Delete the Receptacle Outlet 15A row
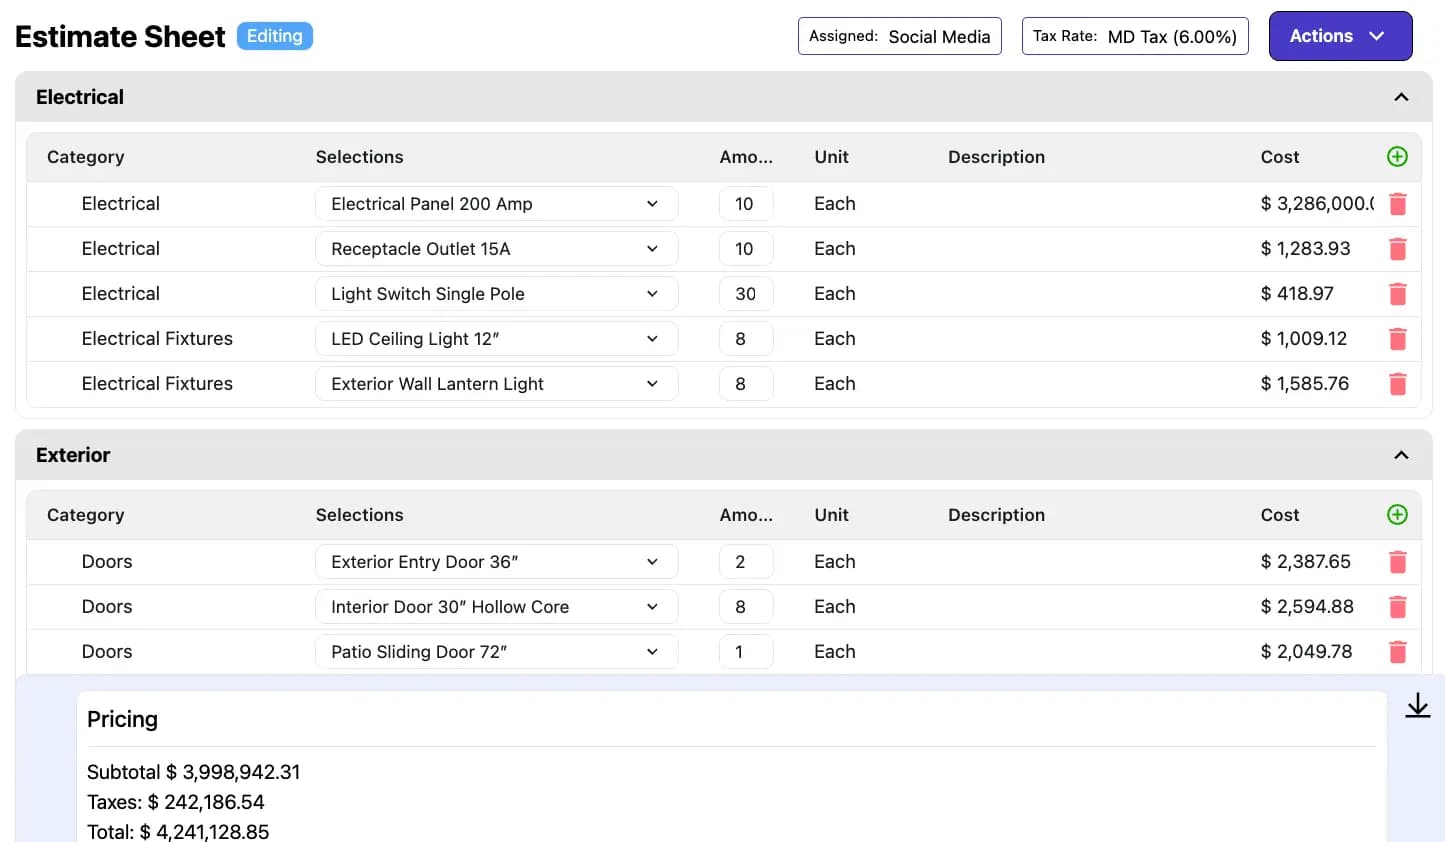Viewport: 1445px width, 842px height. tap(1397, 248)
